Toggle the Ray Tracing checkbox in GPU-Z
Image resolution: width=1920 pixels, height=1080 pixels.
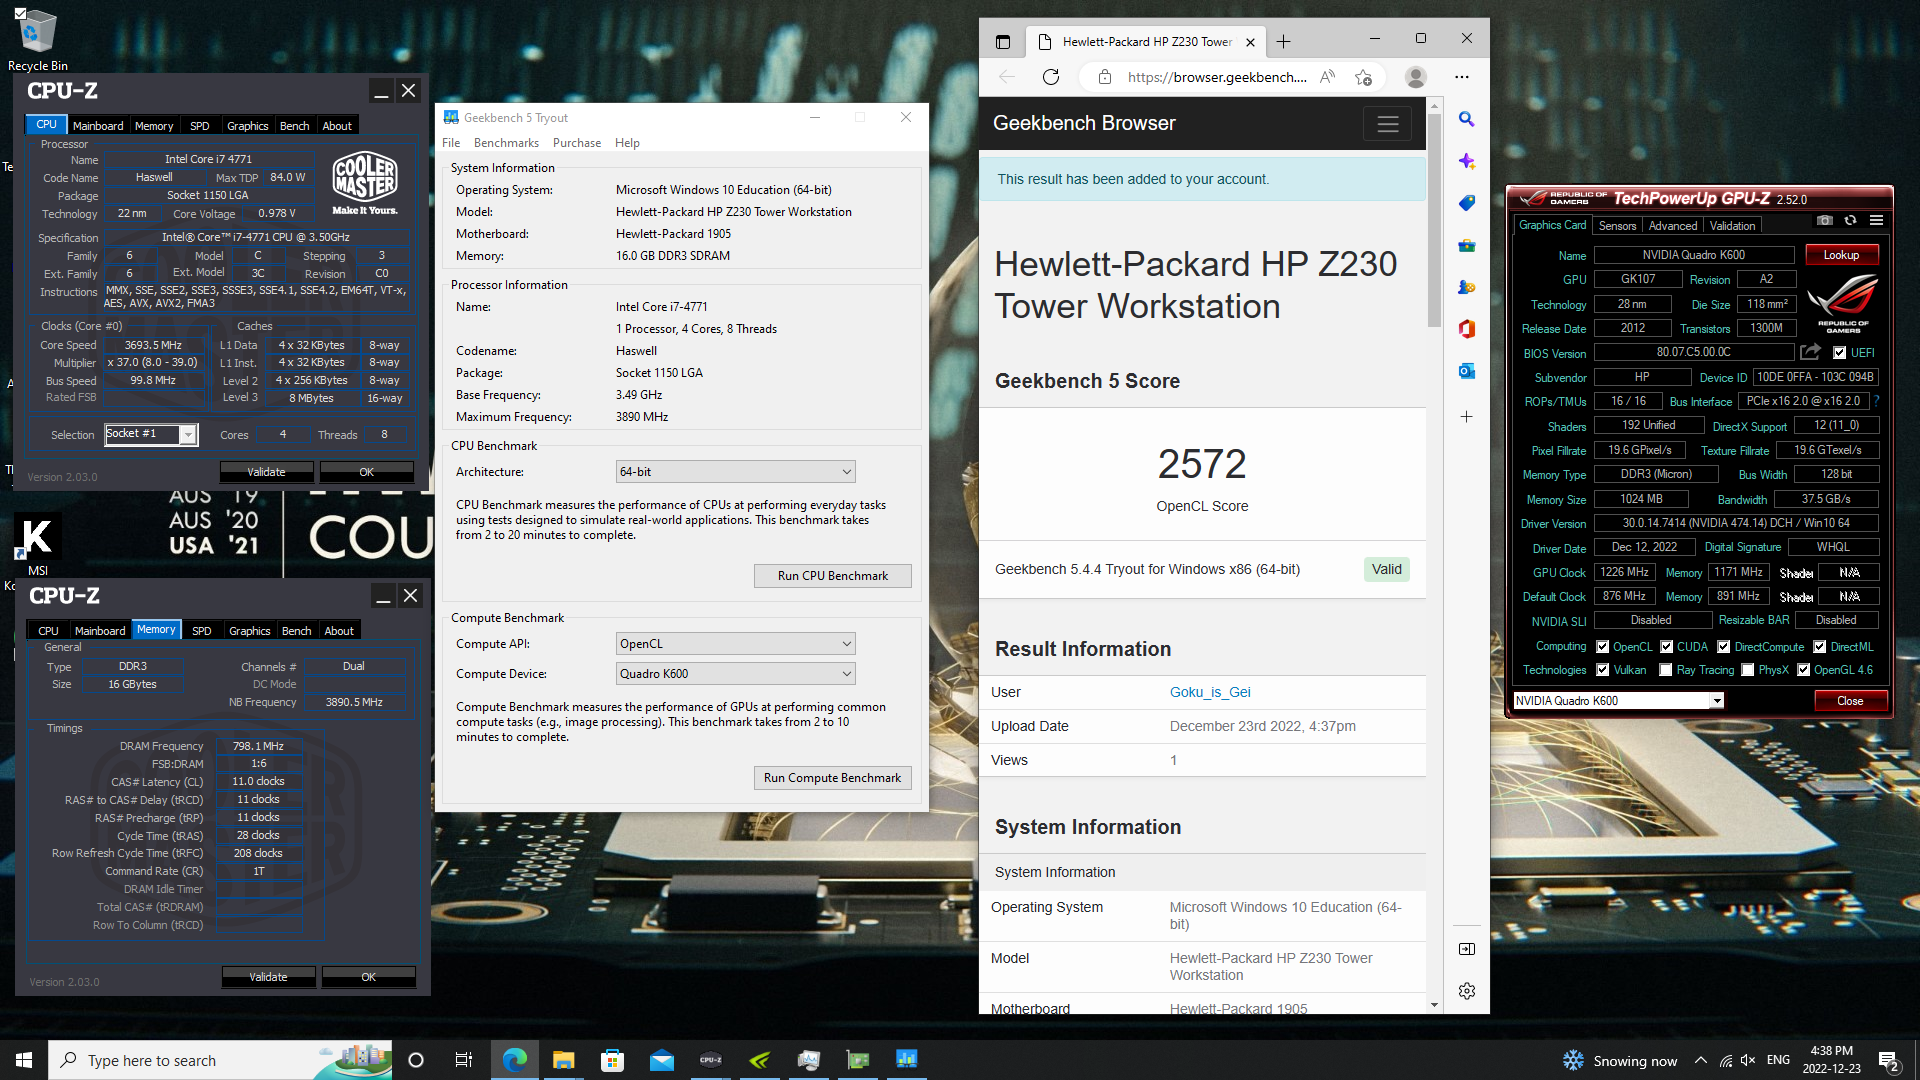[x=1666, y=670]
